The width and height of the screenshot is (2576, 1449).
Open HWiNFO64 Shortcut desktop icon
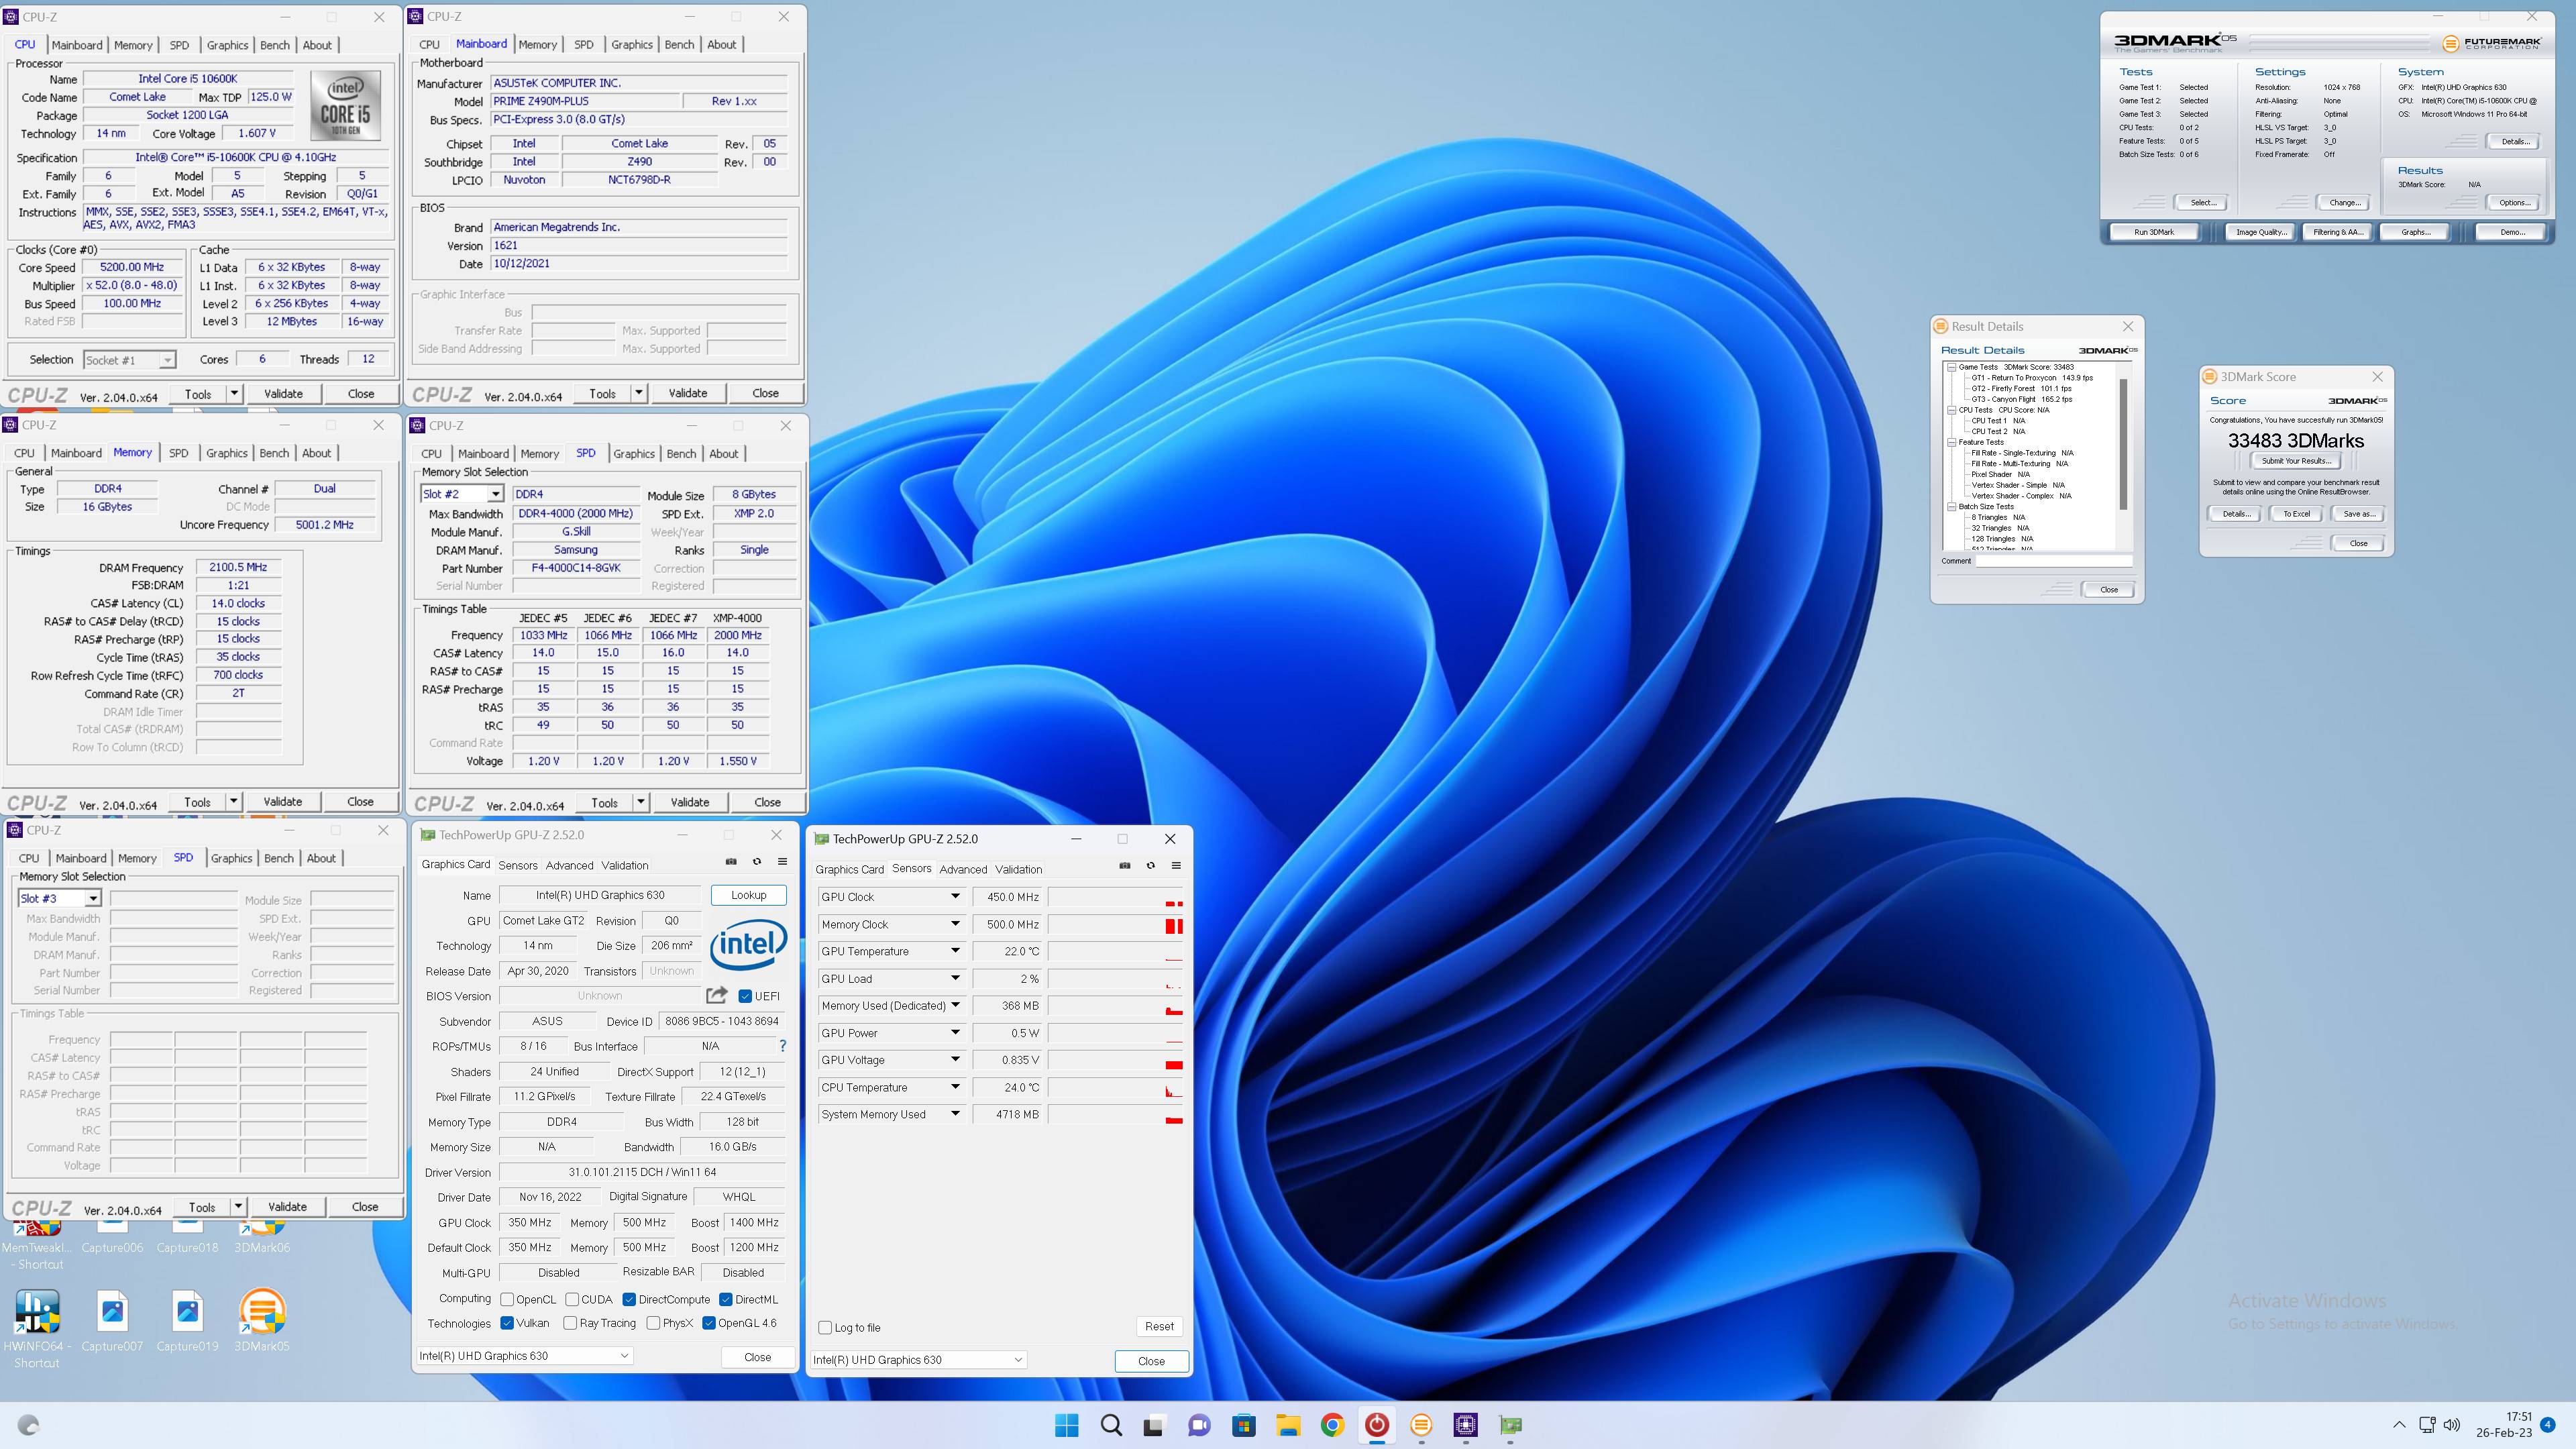37,1328
